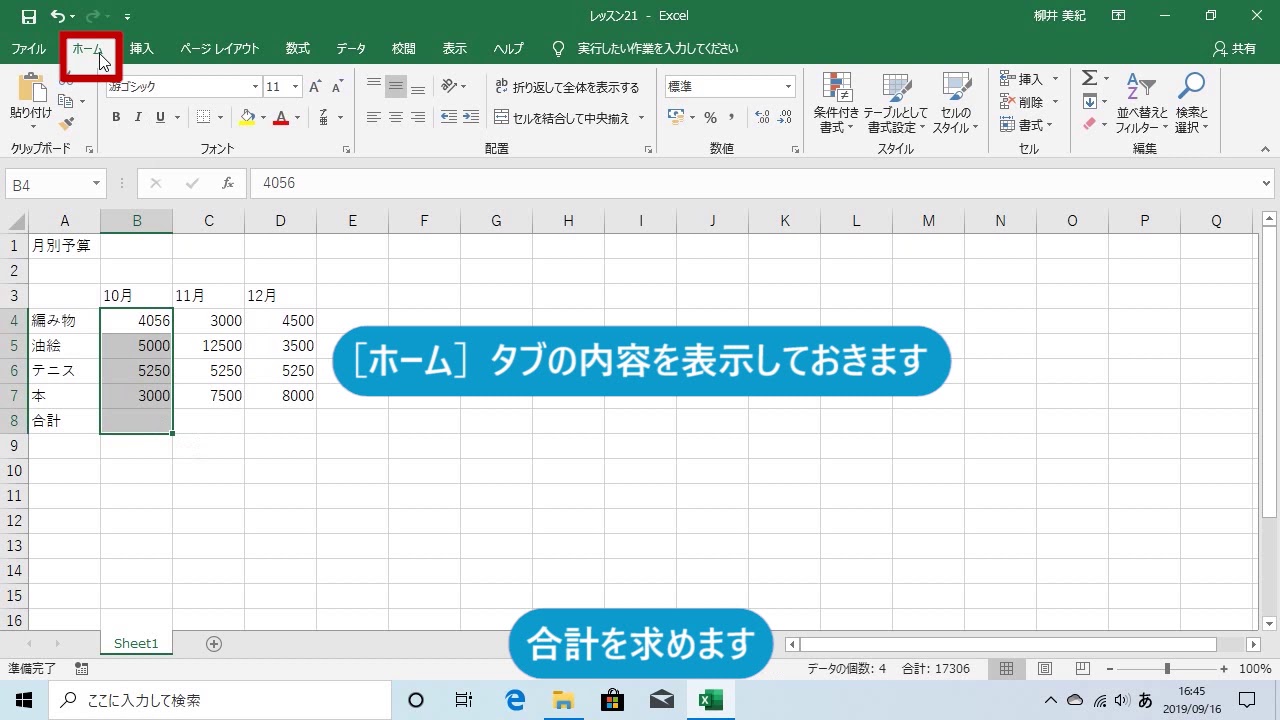The height and width of the screenshot is (720, 1280).
Task: Toggle italic formatting
Action: click(x=138, y=117)
